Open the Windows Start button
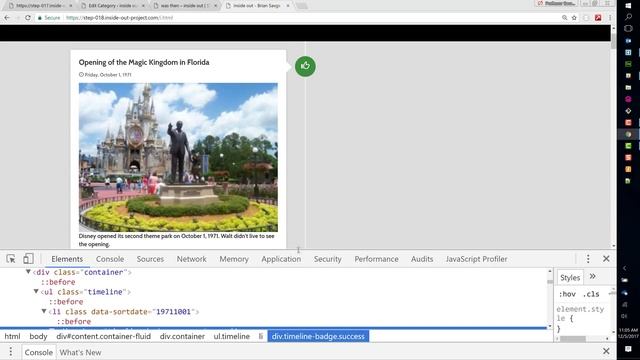The image size is (640, 360). (628, 5)
